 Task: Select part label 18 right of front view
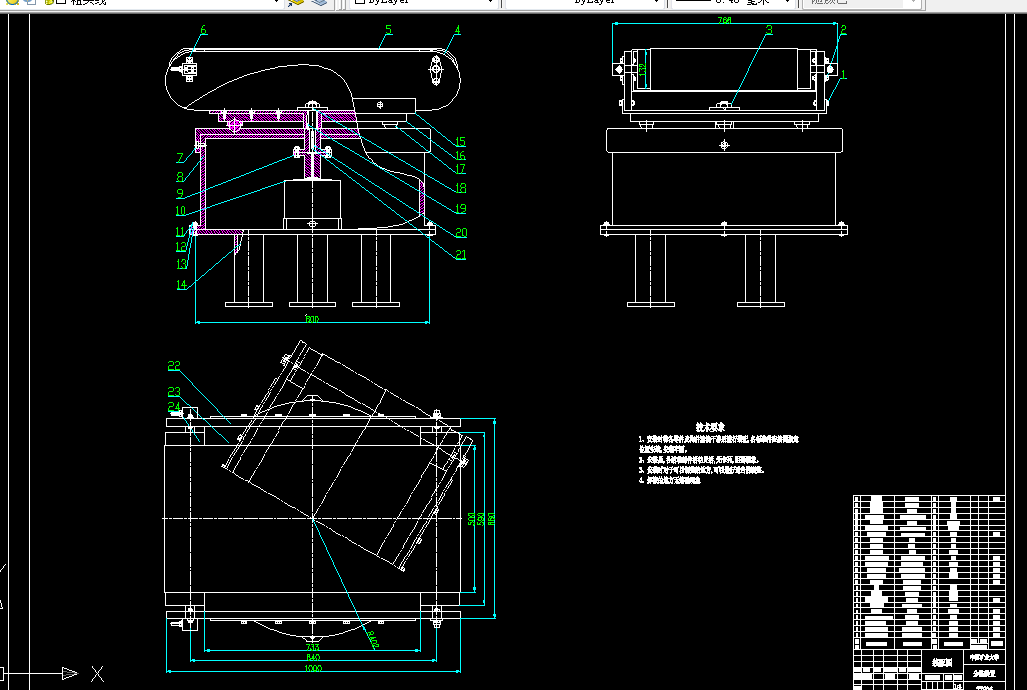pyautogui.click(x=460, y=188)
